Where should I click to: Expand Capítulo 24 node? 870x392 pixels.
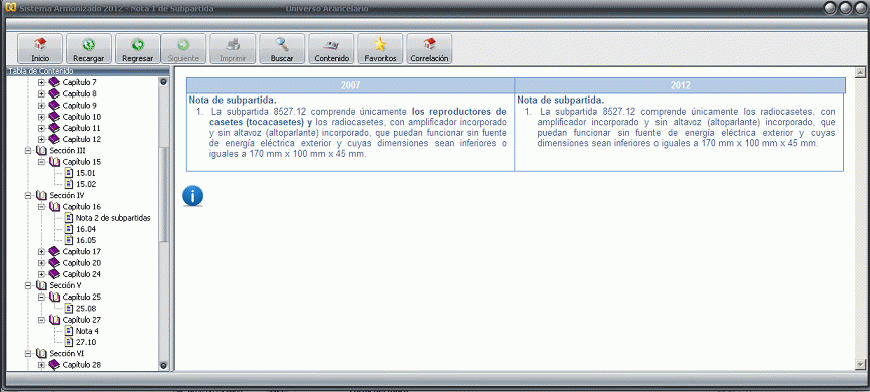(x=41, y=274)
